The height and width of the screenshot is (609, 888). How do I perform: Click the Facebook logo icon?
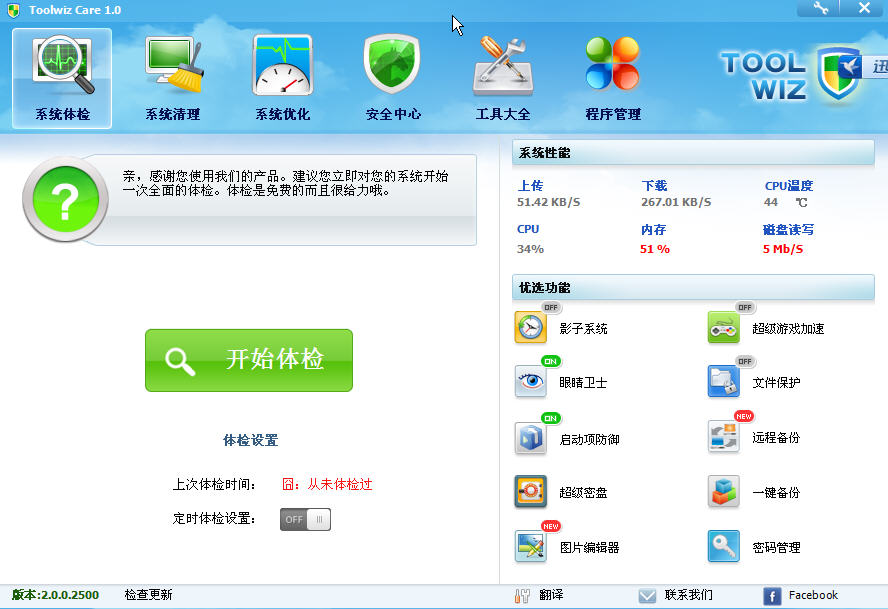click(x=772, y=596)
